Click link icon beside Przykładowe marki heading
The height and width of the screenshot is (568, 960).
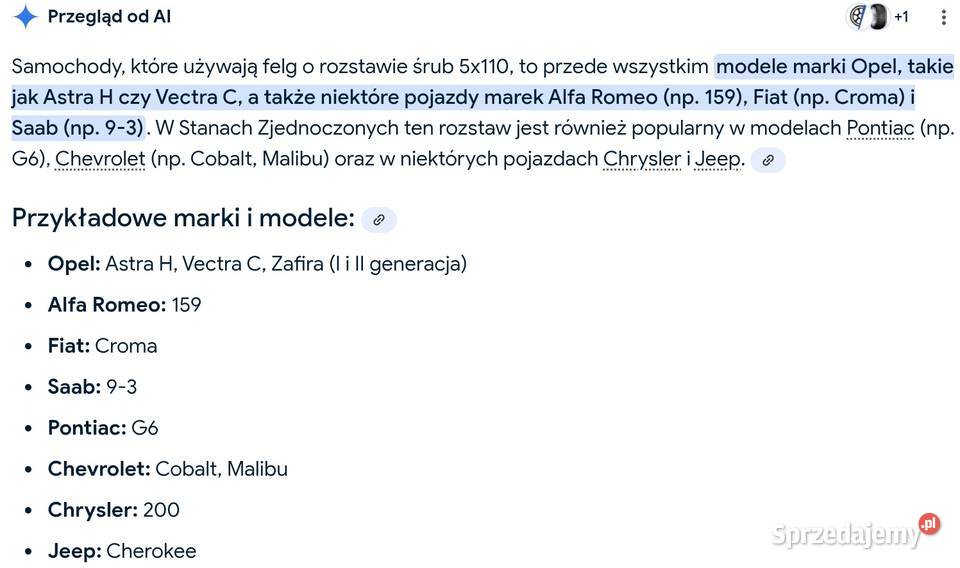pos(379,220)
